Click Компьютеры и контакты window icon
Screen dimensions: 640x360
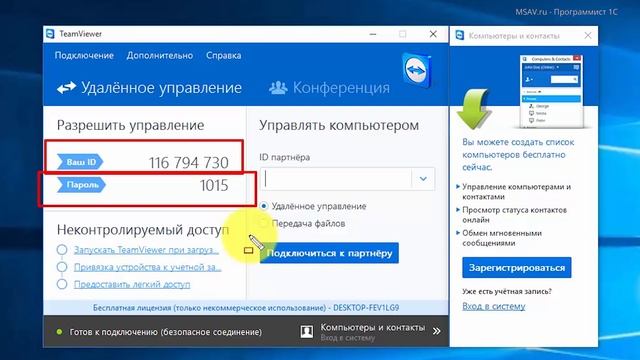click(460, 36)
